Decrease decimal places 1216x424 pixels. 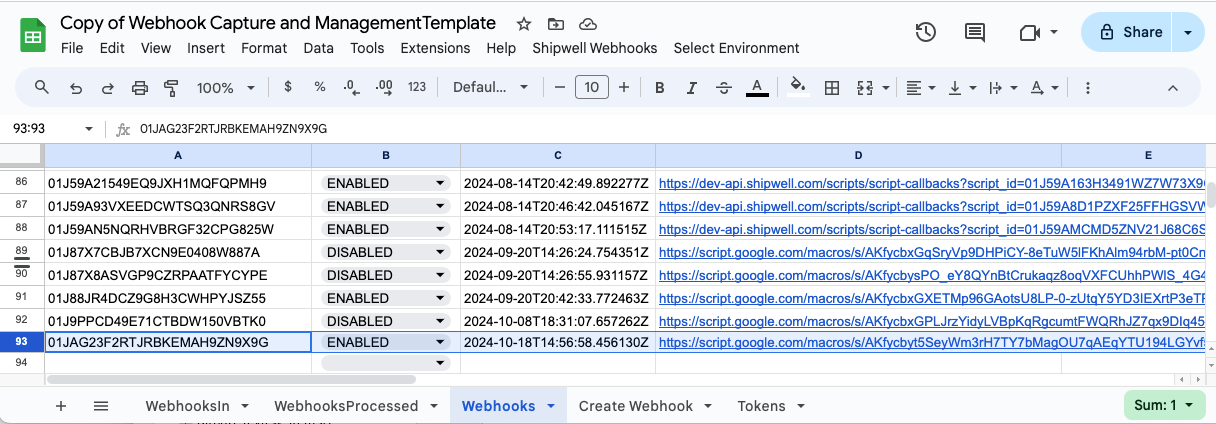351,87
